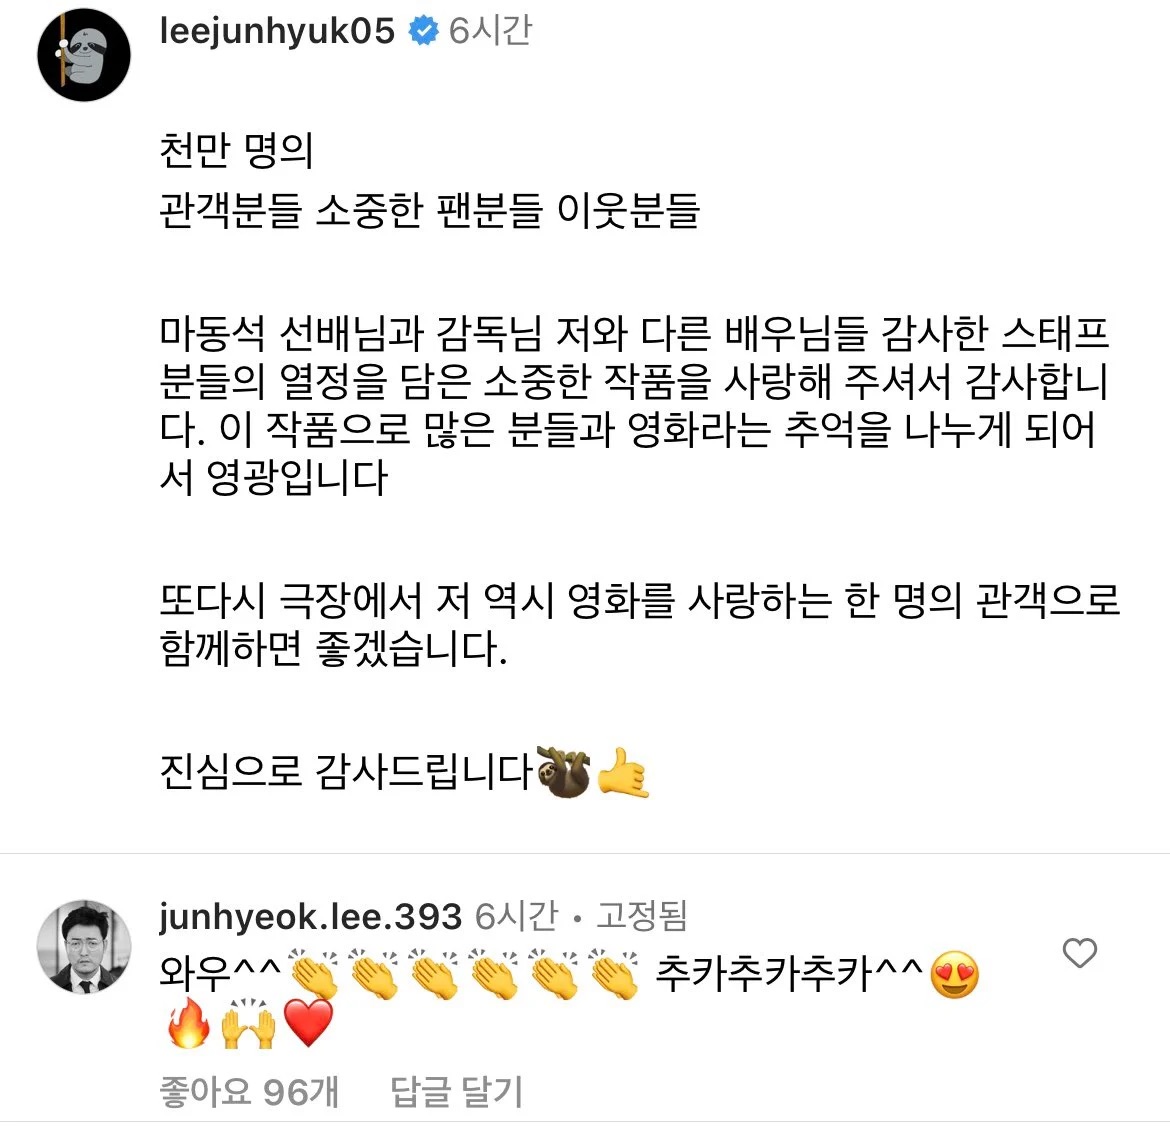Image resolution: width=1170 pixels, height=1126 pixels.
Task: Click the 천만 명의 caption line
Action: (x=236, y=150)
